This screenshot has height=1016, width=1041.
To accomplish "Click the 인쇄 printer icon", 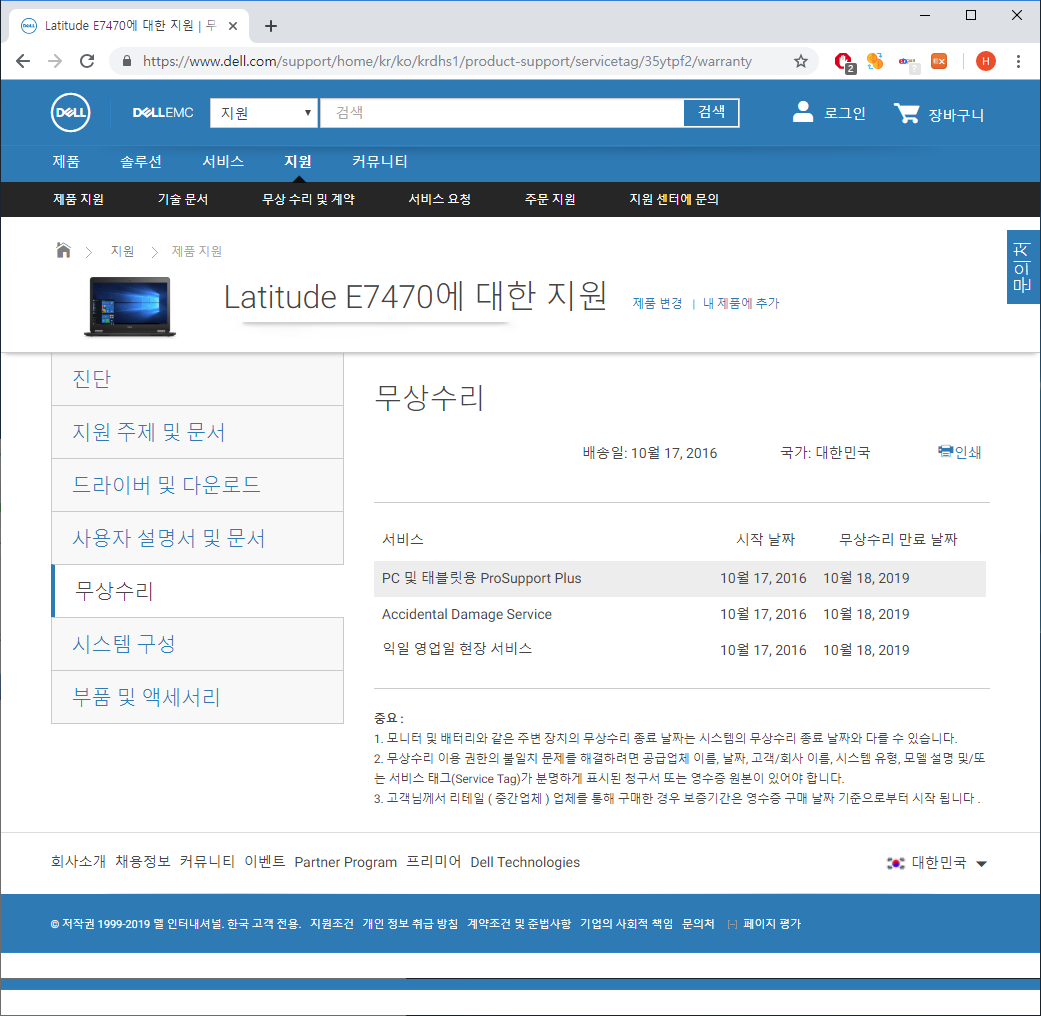I will click(x=945, y=452).
